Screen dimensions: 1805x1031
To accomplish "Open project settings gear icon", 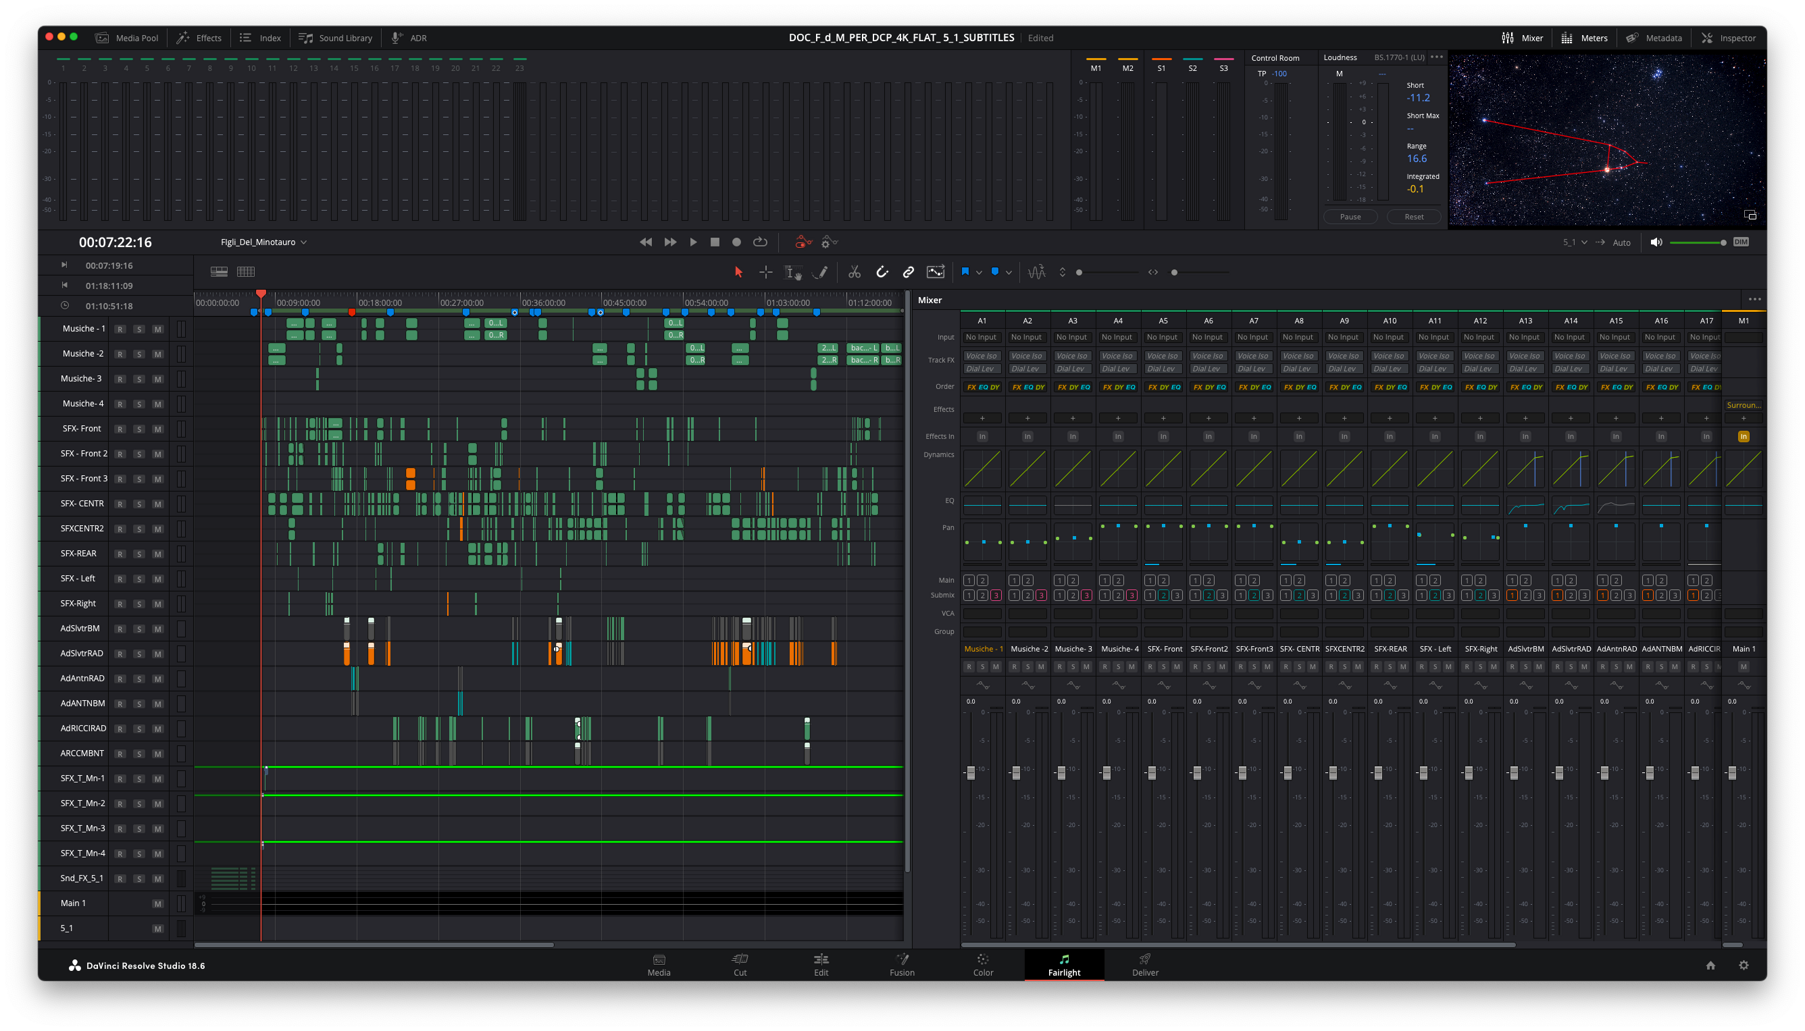I will pos(1744,965).
